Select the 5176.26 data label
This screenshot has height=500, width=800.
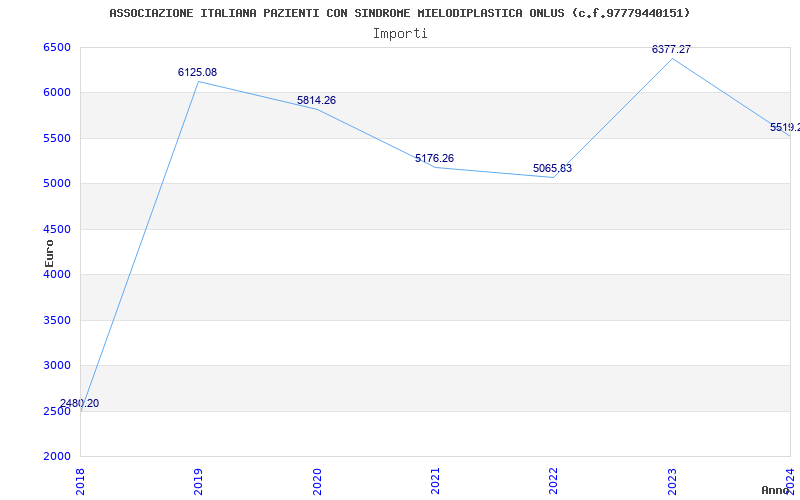pyautogui.click(x=434, y=159)
